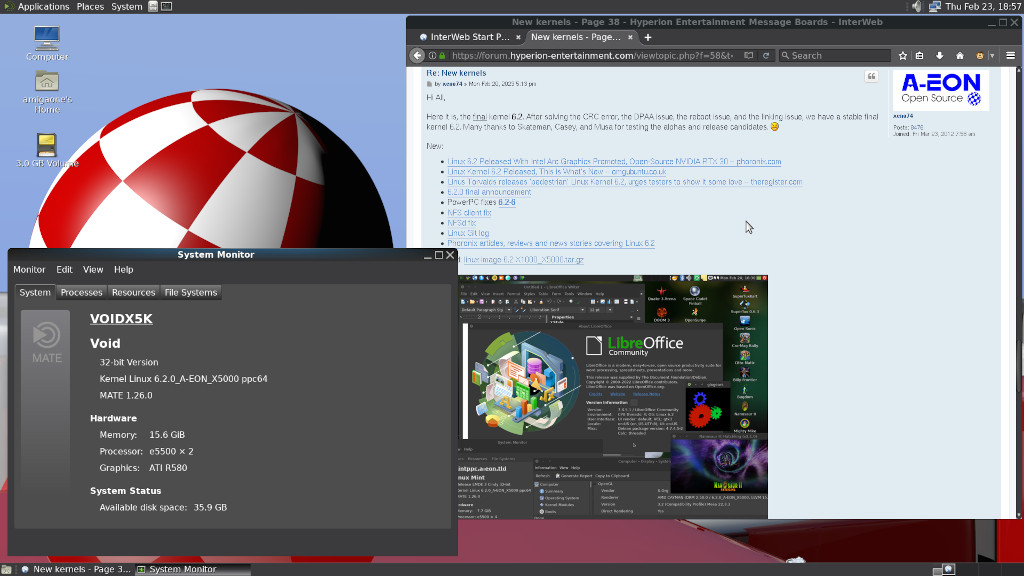1024x576 pixels.
Task: Open the 6.2.0 final announcement link
Action: click(x=489, y=192)
